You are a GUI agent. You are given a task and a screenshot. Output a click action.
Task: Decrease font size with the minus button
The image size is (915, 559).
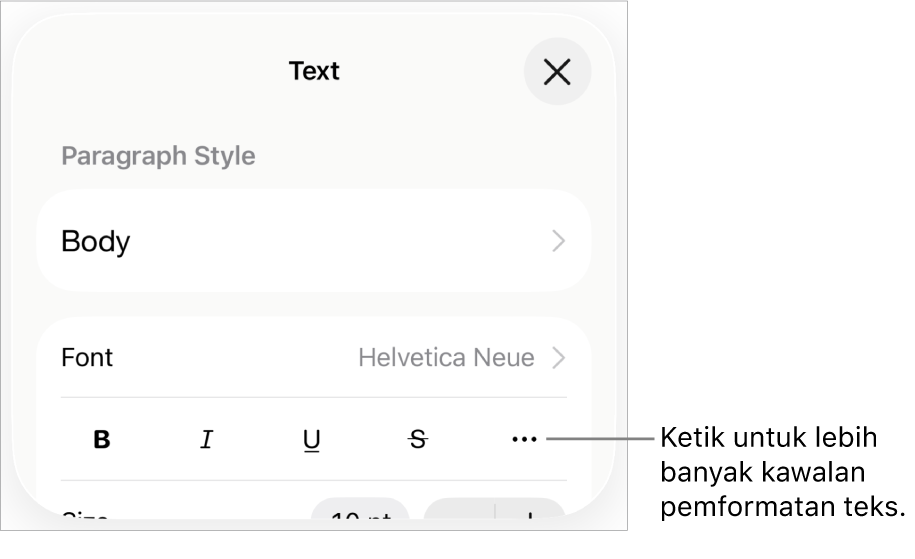(x=460, y=515)
